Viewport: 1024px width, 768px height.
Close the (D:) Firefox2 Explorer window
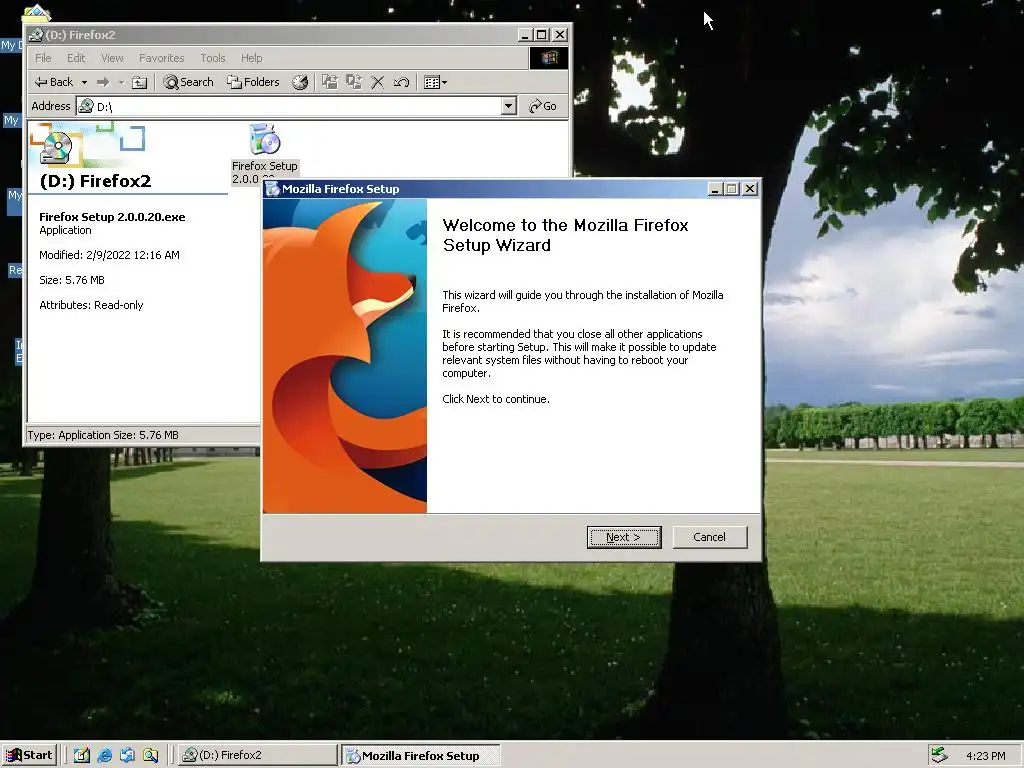pos(560,35)
